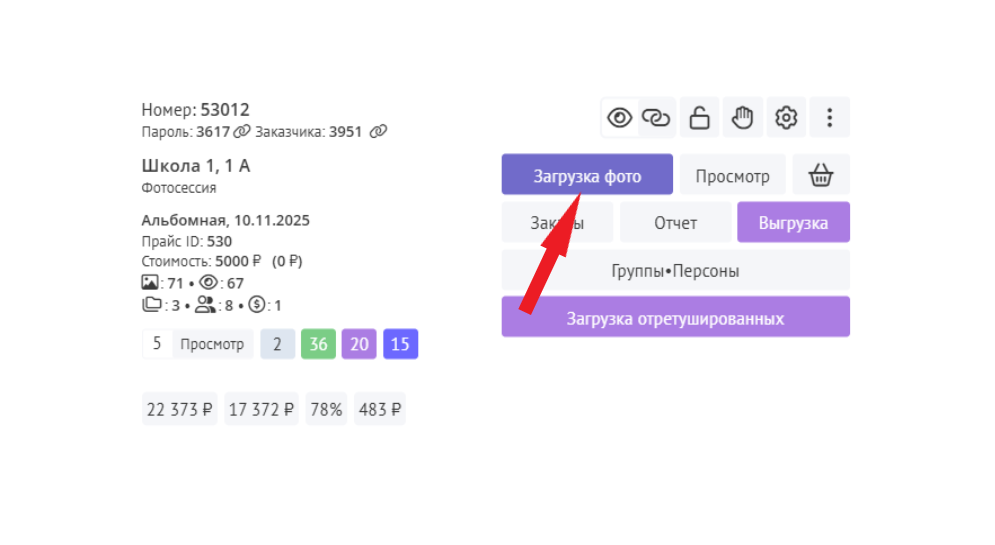Click the 5 Просмотр status badge
The image size is (995, 545).
(x=197, y=344)
